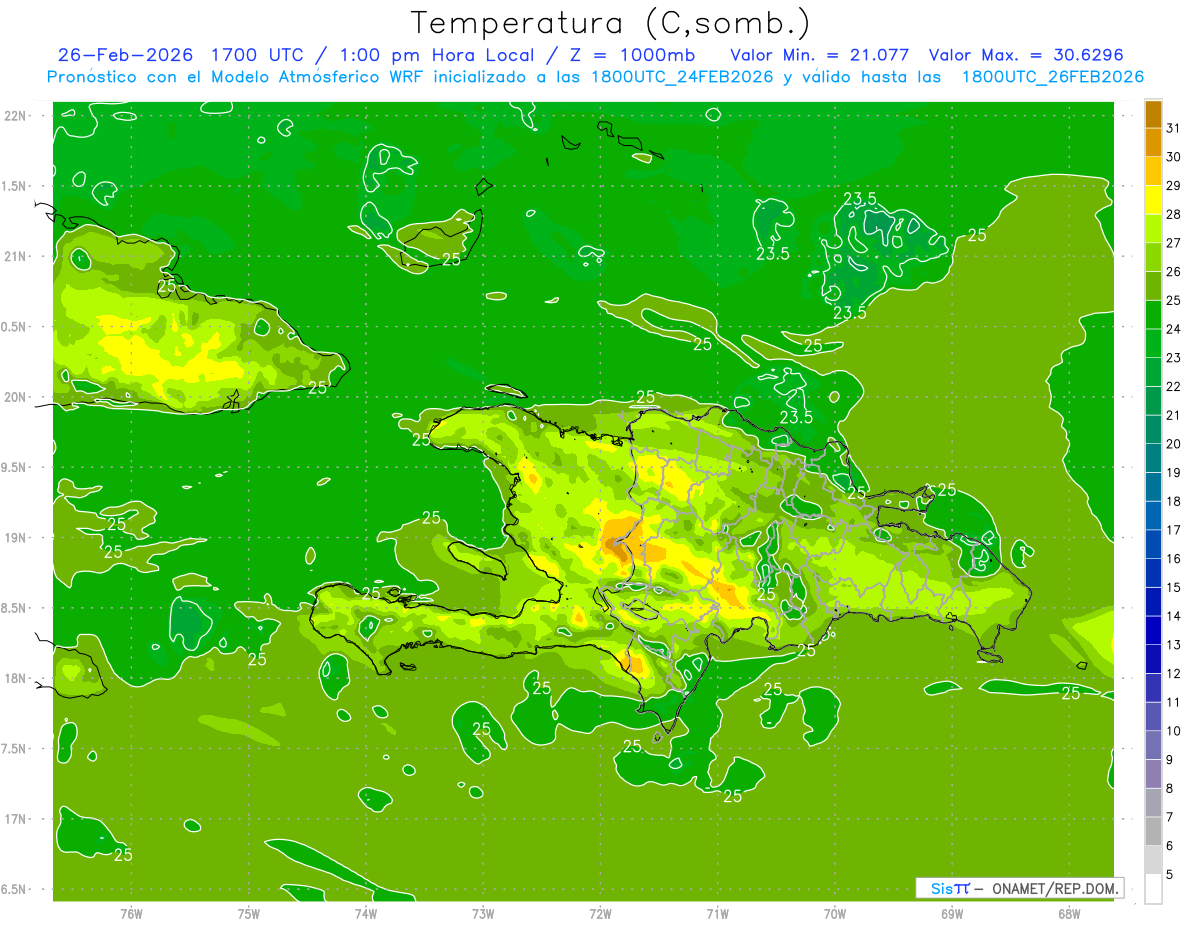Pick the legend color between 20 and 21
Screen dimensions: 1200x927
[1153, 430]
